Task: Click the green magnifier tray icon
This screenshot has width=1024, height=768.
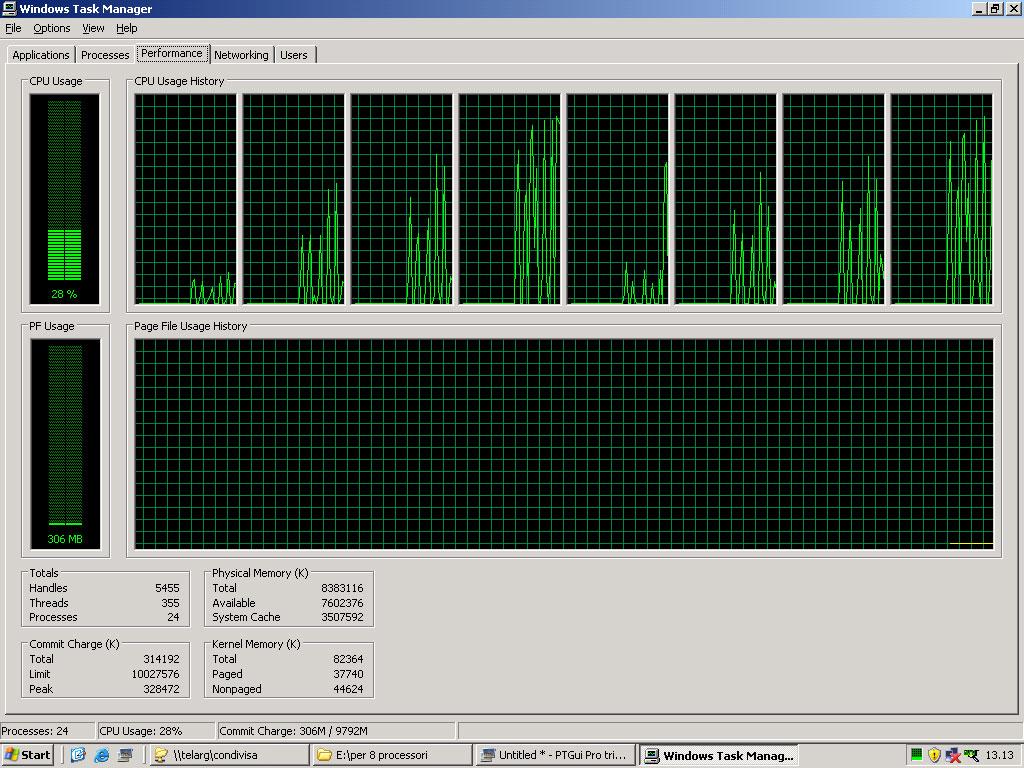Action: [972, 755]
